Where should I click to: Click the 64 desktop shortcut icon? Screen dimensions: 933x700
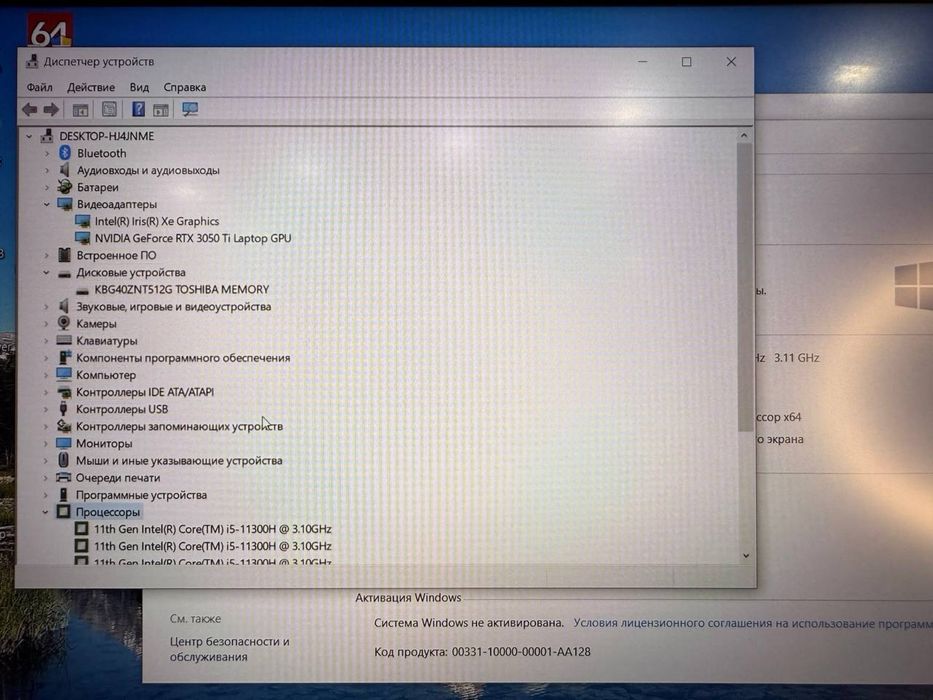(x=51, y=30)
